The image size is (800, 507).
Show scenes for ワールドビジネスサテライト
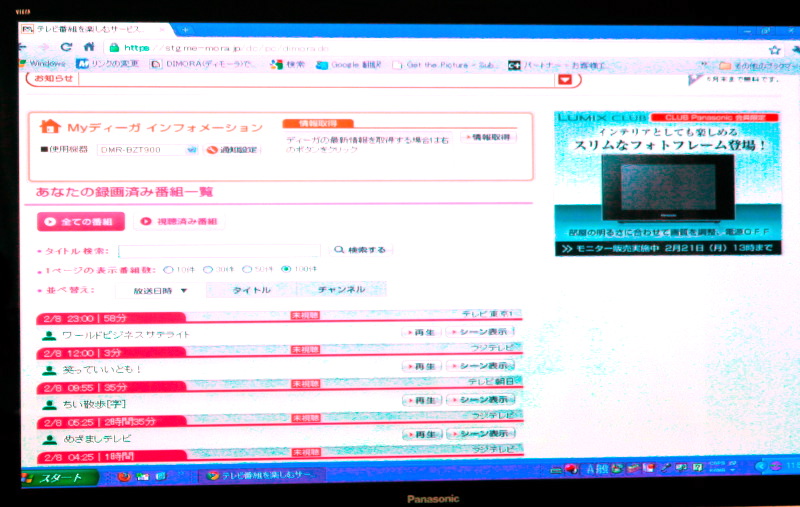480,332
